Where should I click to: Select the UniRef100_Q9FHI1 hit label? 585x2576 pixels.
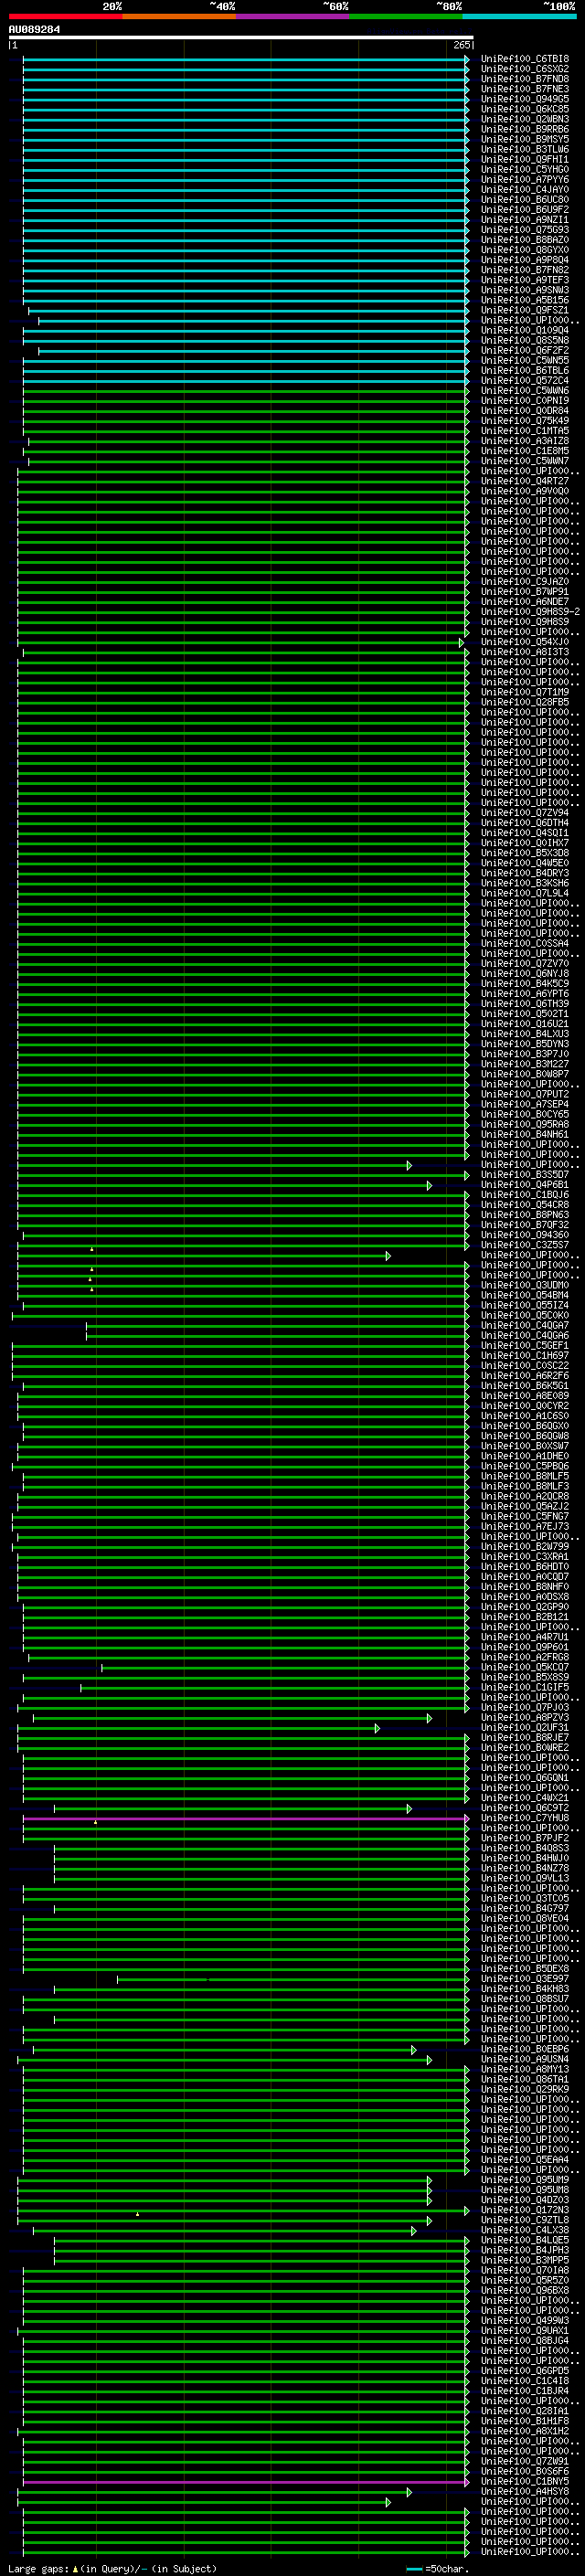coord(525,159)
